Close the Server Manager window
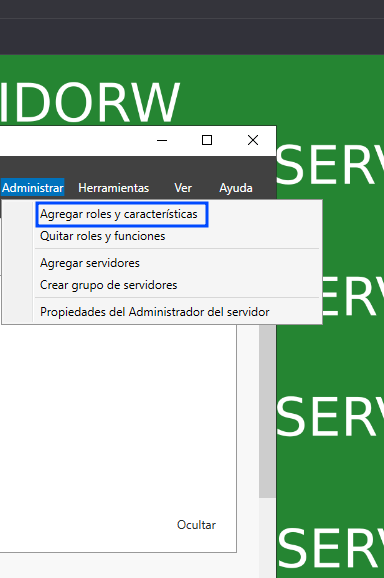Screen dimensions: 384x578 tap(253, 140)
